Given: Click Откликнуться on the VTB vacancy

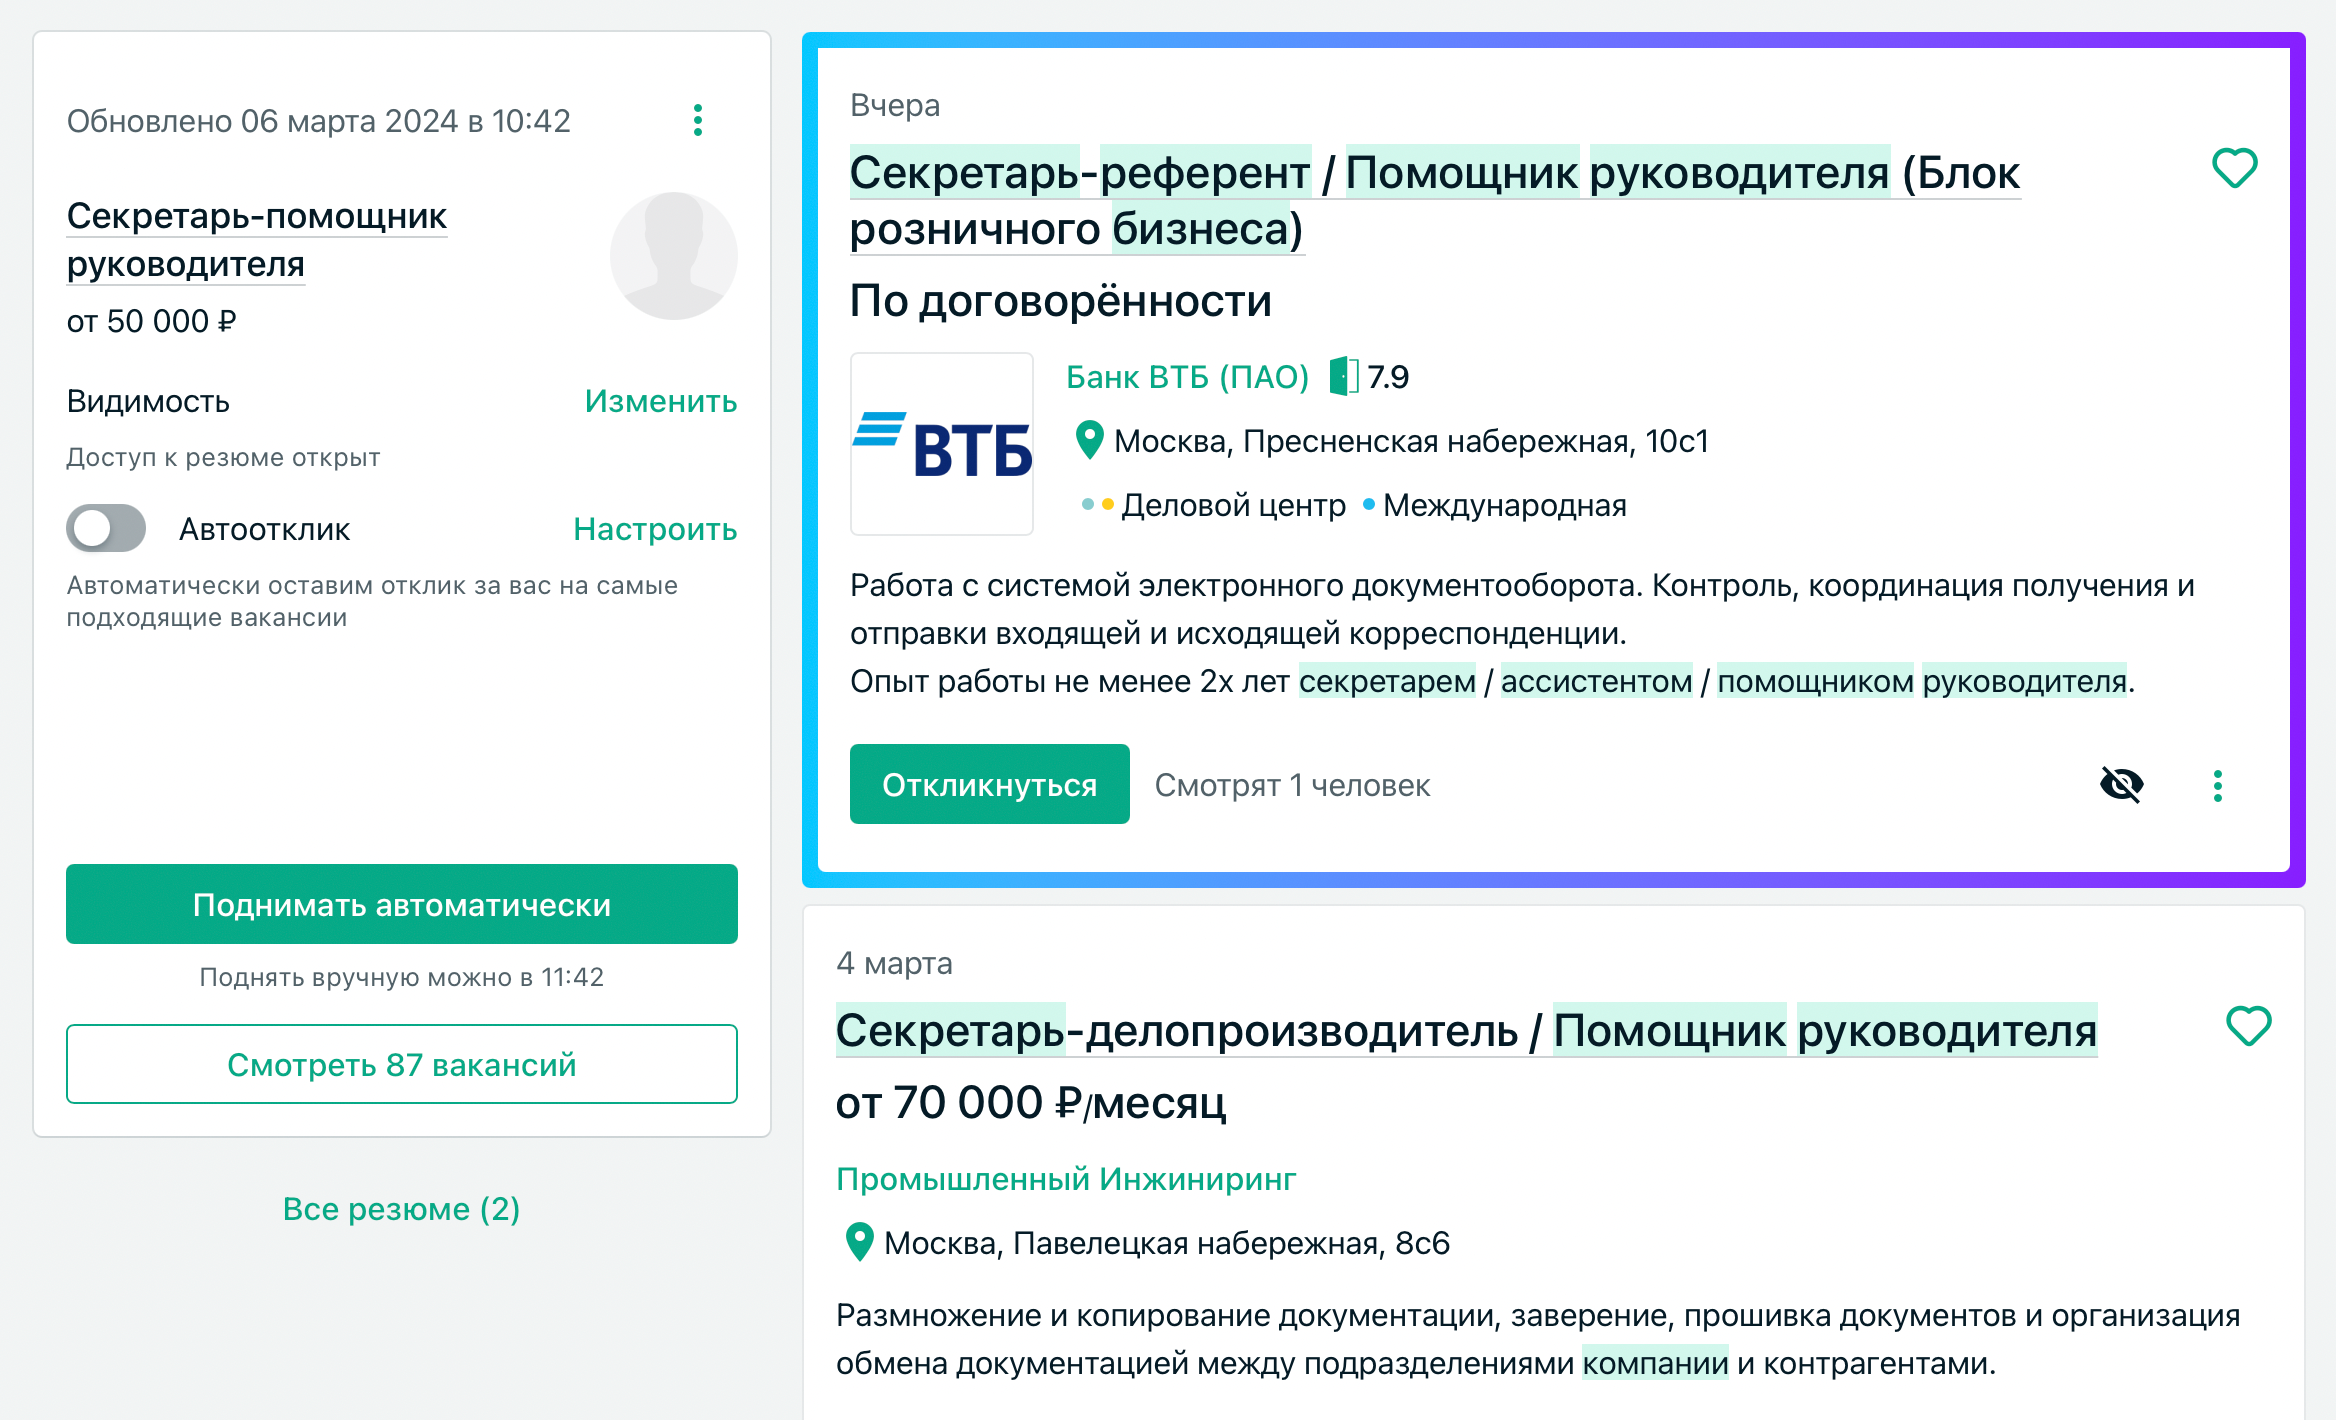Looking at the screenshot, I should click(990, 784).
